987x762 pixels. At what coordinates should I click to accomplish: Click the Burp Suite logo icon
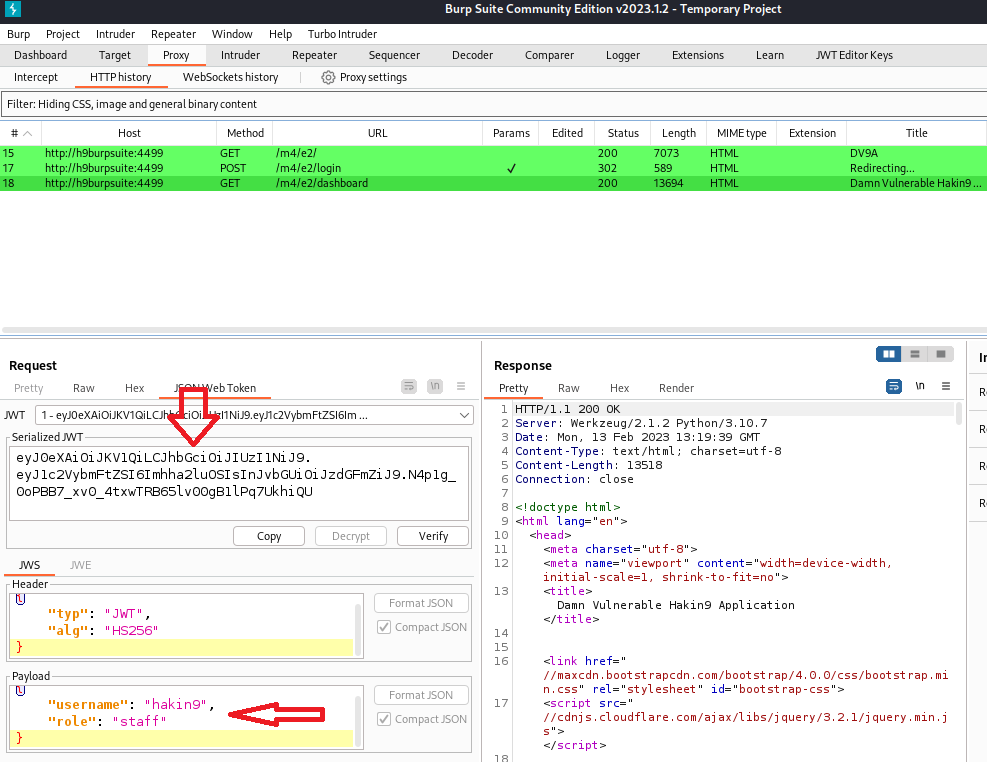(x=13, y=9)
